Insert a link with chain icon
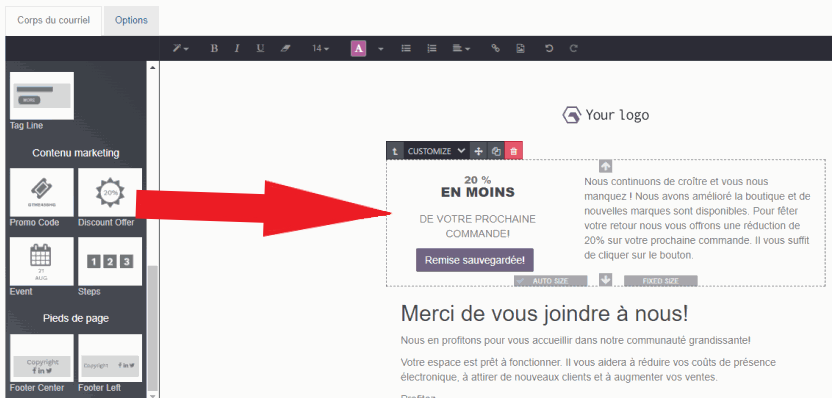832x399 pixels. point(495,48)
